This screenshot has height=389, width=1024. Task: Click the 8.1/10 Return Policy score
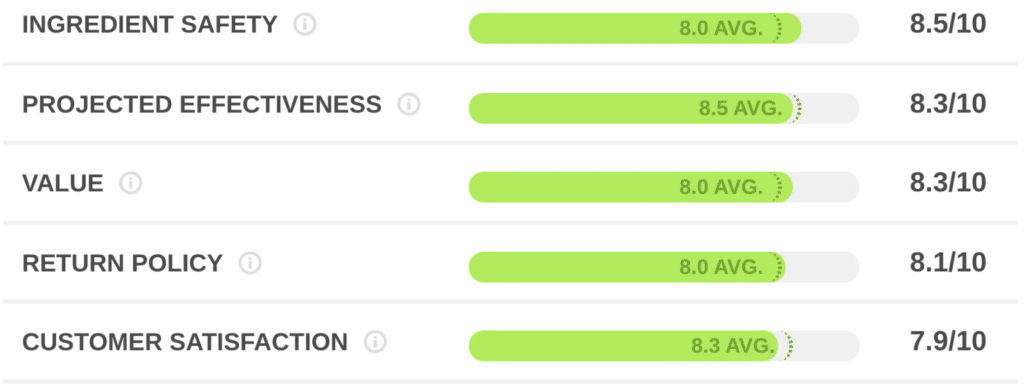pyautogui.click(x=948, y=262)
